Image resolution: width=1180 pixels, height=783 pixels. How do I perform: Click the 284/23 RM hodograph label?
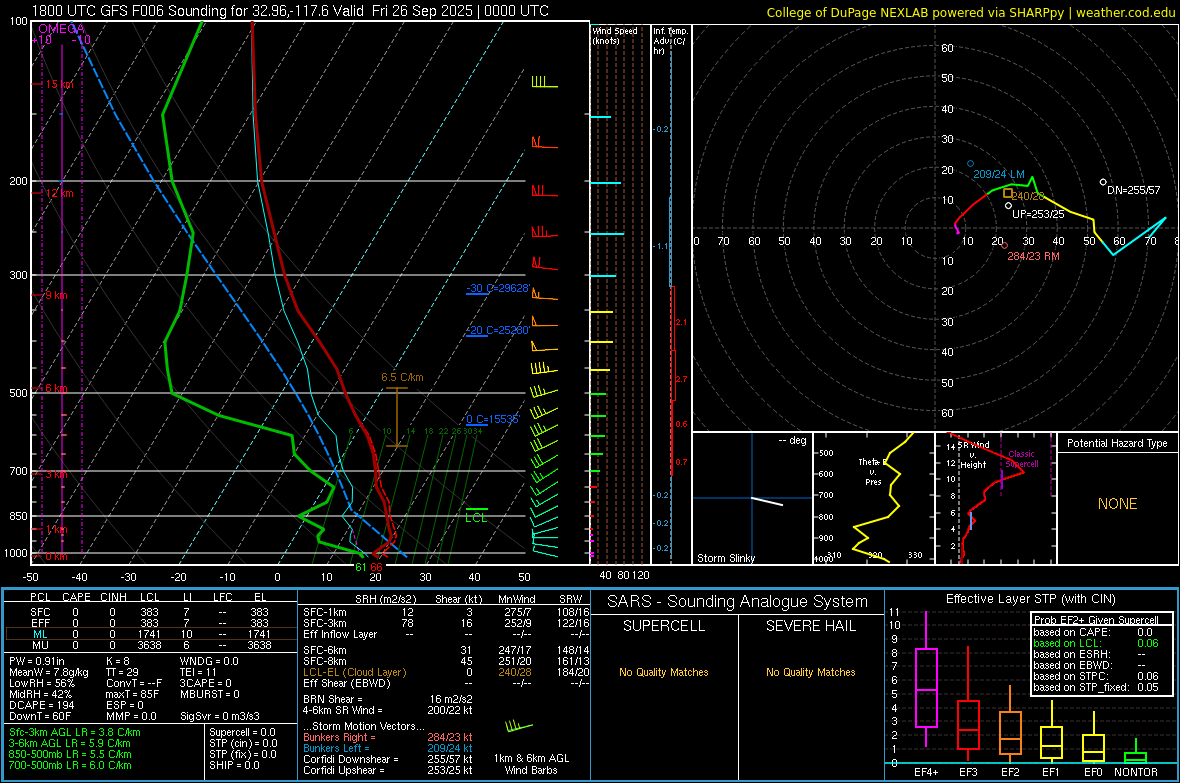[1033, 256]
